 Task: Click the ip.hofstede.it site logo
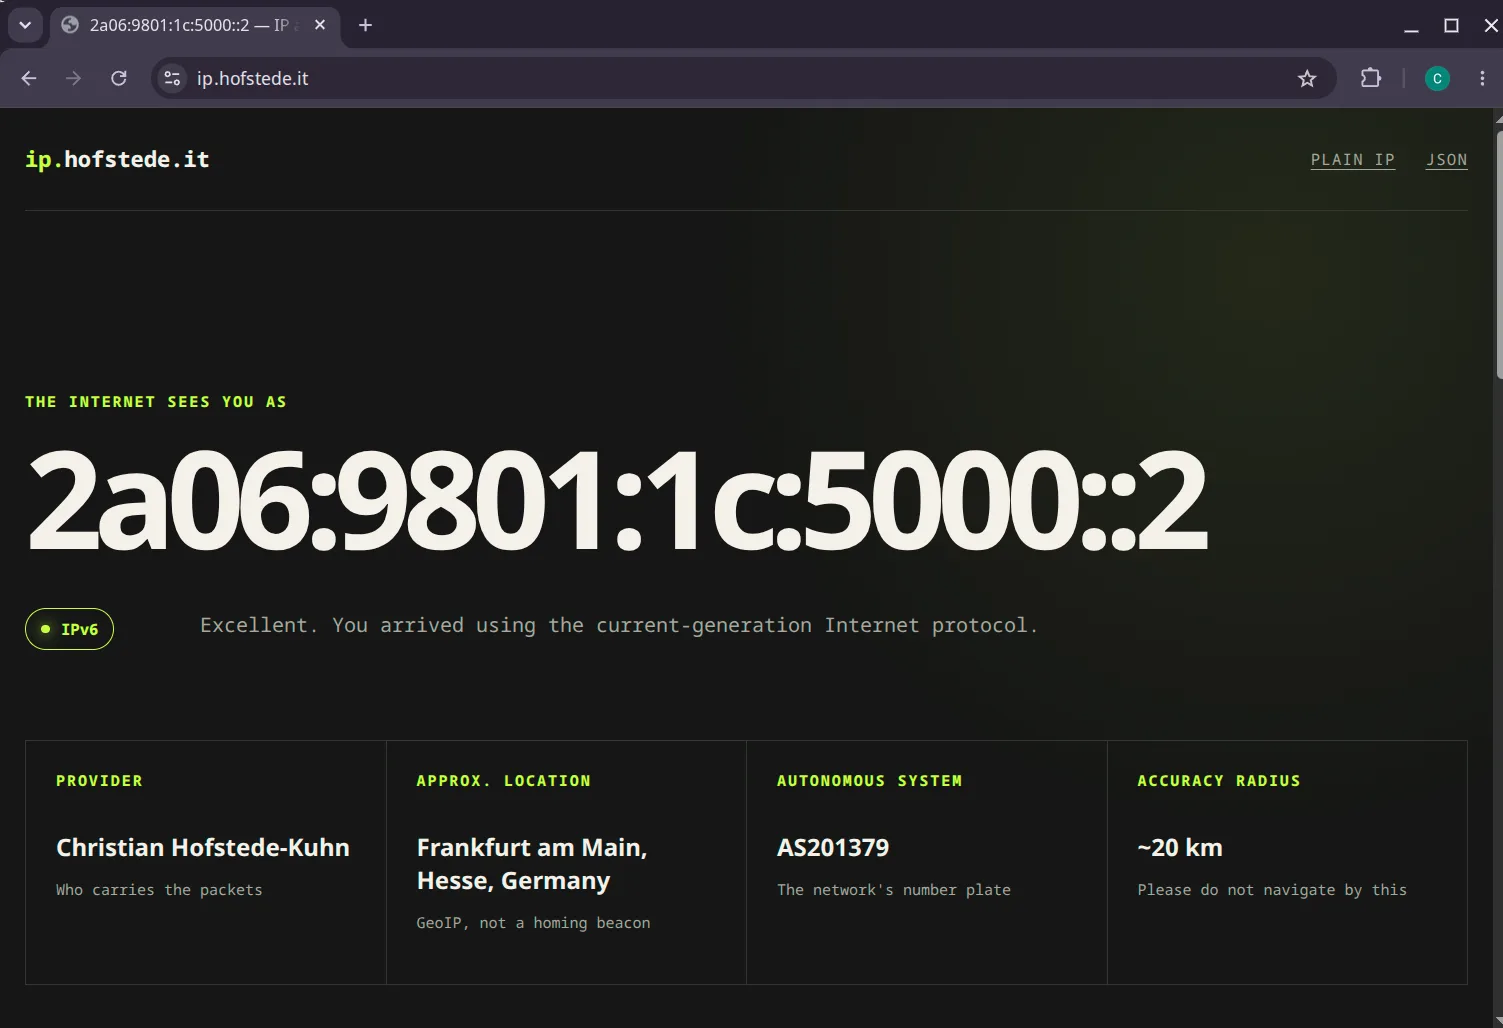117,159
